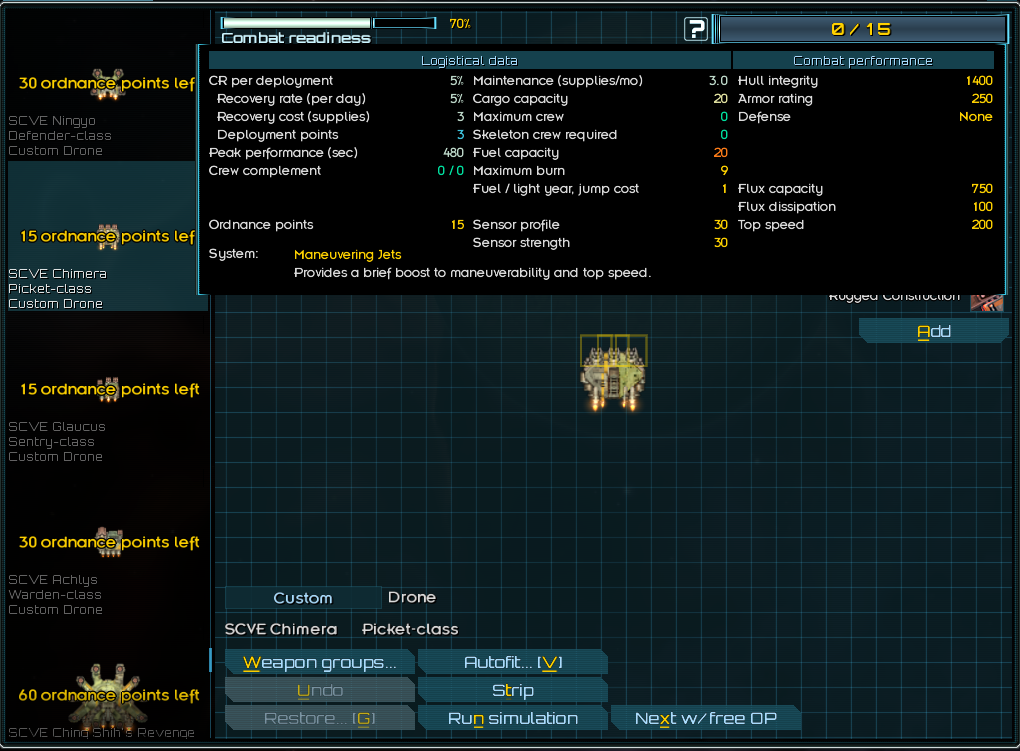Open Weapon groups settings
Viewport: 1020px width, 751px height.
coord(319,662)
